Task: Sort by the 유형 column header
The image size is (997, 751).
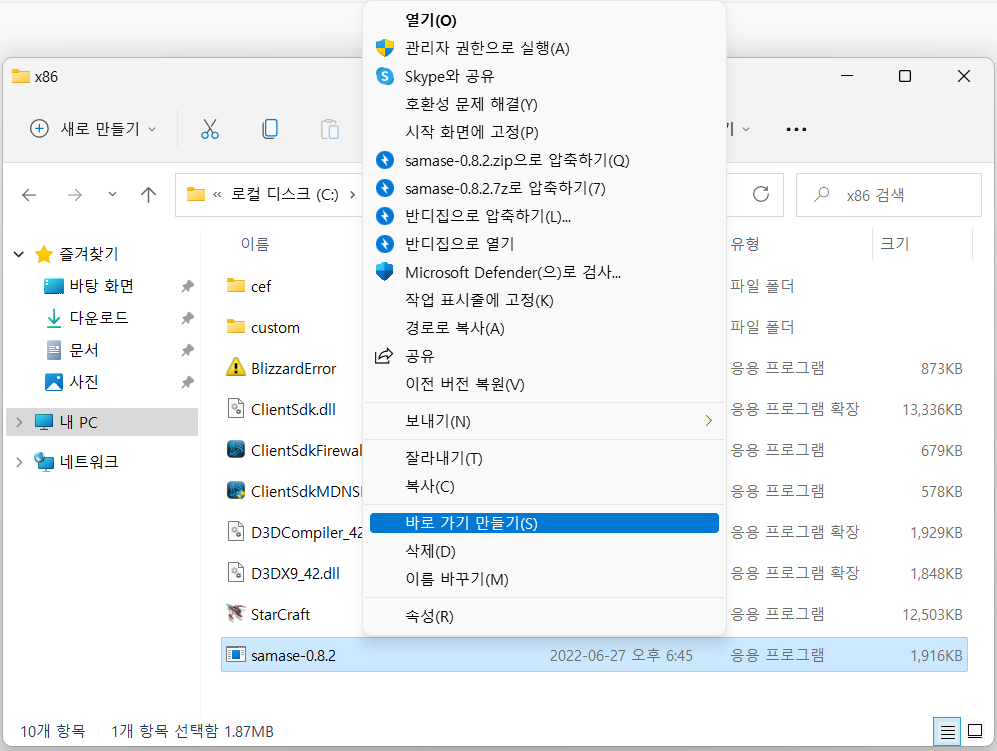Action: (745, 244)
